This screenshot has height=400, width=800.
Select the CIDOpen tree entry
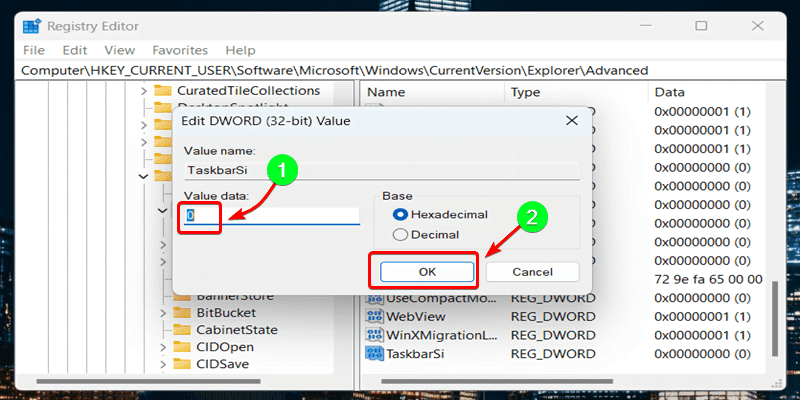coord(225,347)
